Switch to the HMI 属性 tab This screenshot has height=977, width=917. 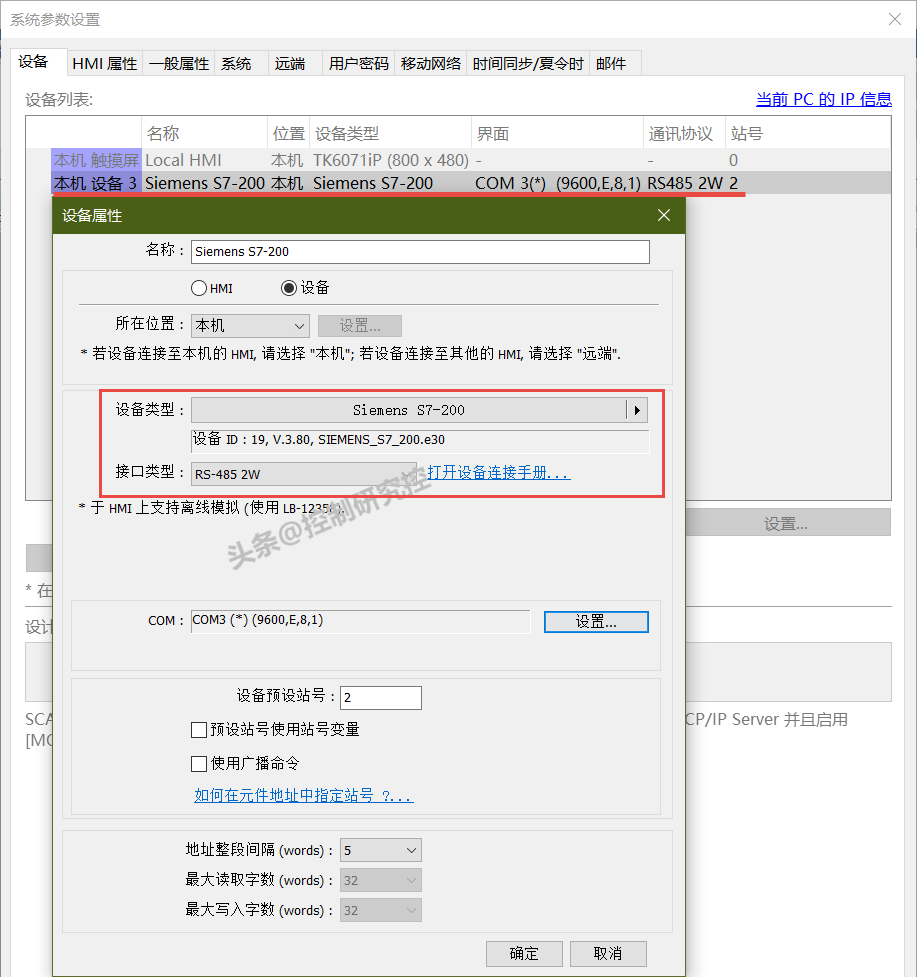[104, 63]
